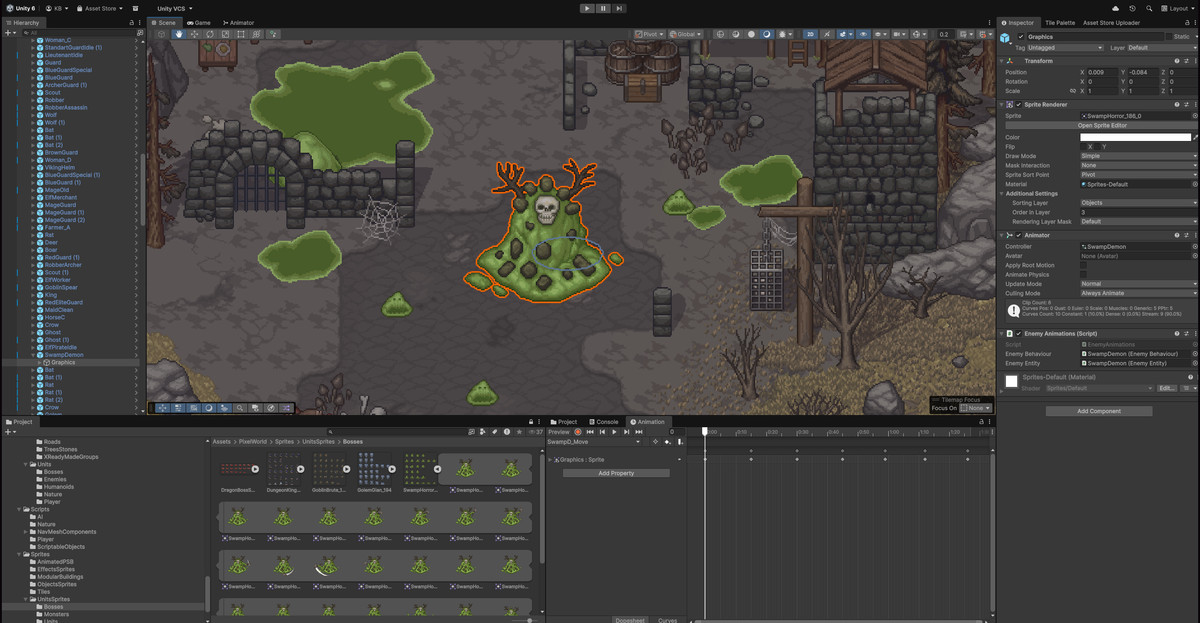Viewport: 1200px width, 623px height.
Task: Click the white material preview swatch
Action: 1011,381
